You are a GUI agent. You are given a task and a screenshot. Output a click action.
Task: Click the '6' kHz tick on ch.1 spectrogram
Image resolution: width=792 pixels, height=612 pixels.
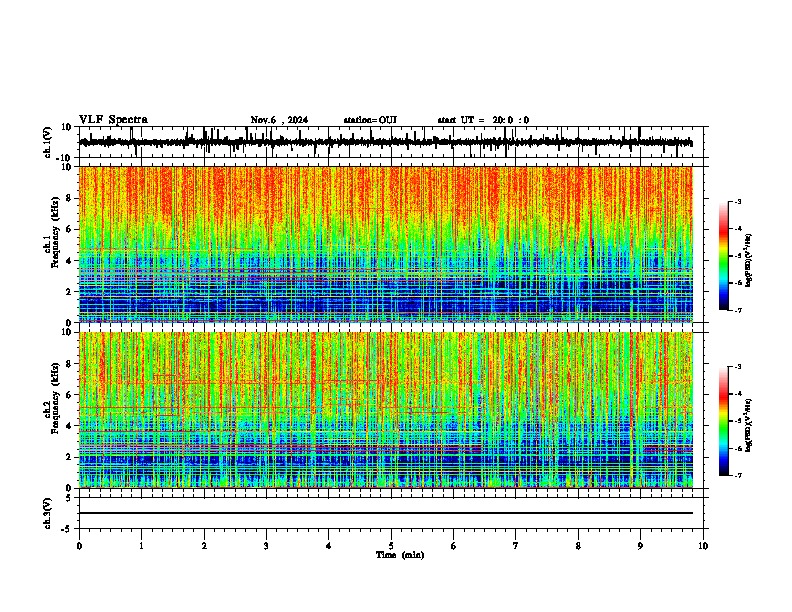pyautogui.click(x=70, y=229)
